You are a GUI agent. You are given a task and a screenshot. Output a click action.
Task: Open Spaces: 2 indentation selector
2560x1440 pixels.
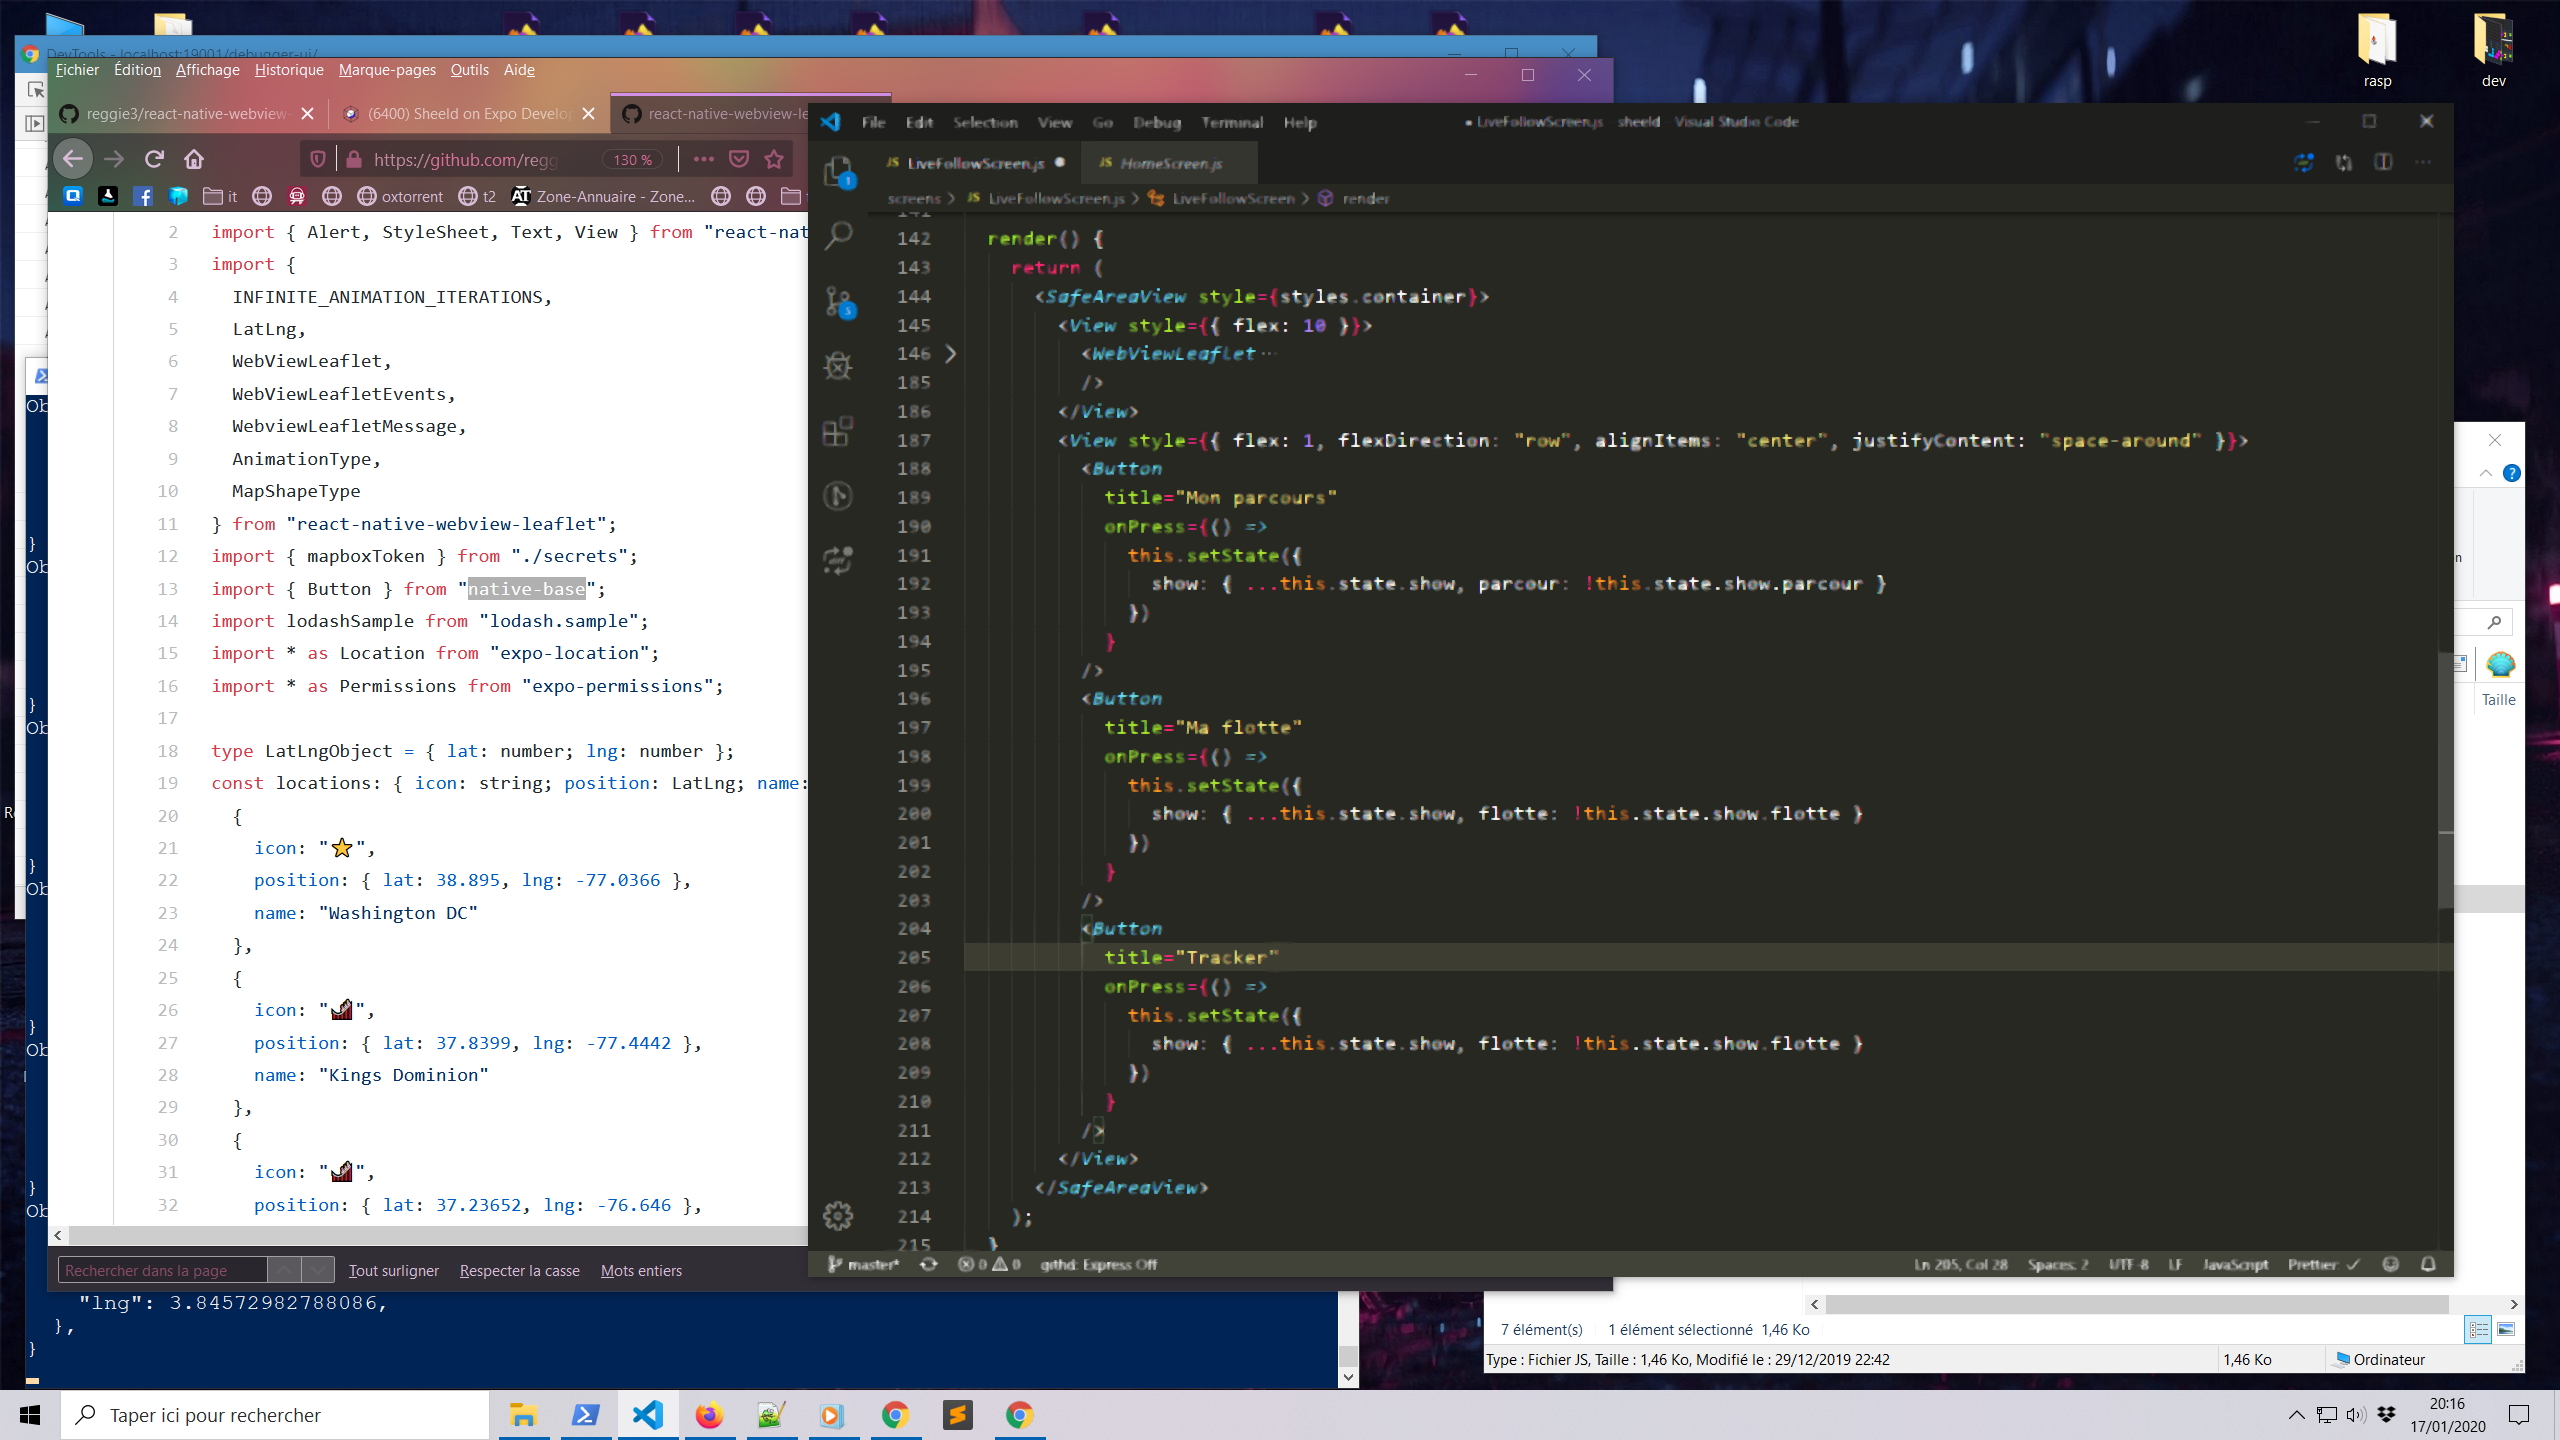pyautogui.click(x=2058, y=1264)
